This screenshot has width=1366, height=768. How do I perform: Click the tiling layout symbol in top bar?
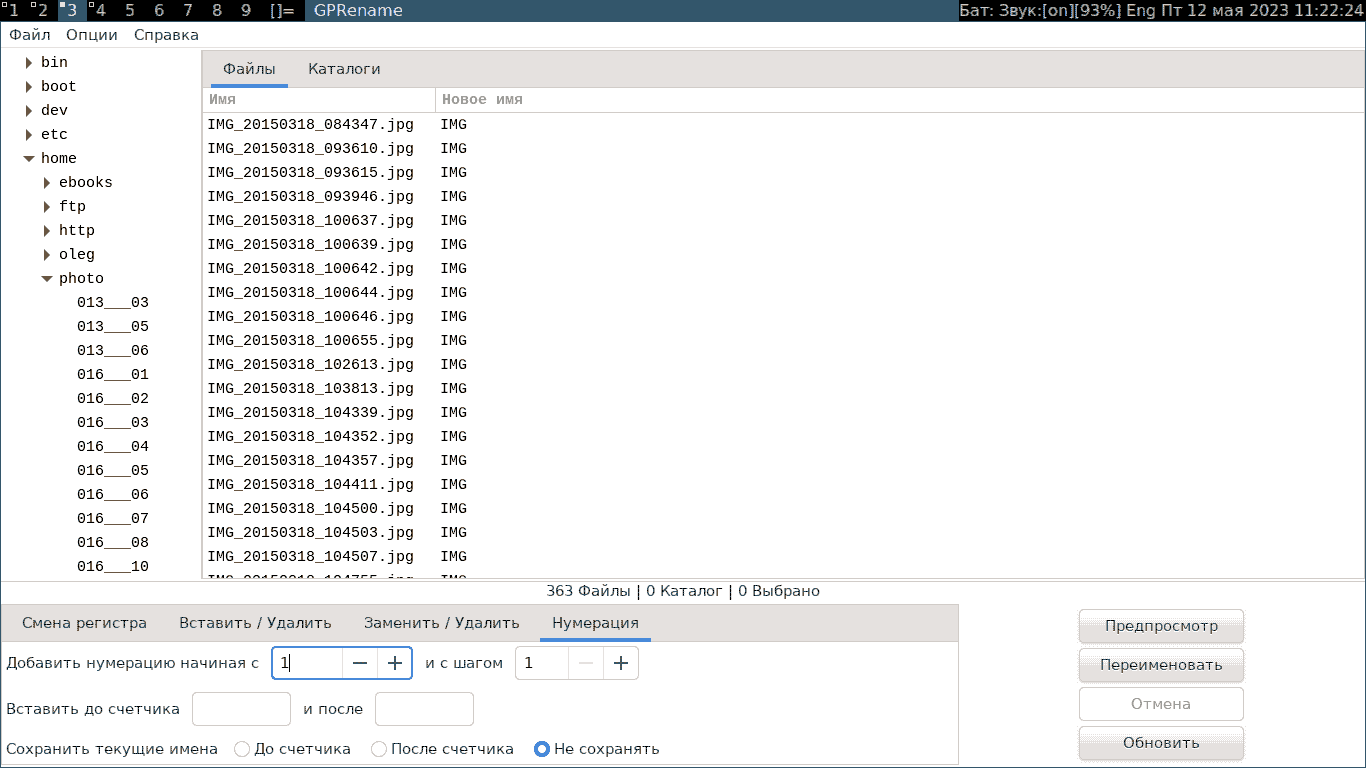click(x=282, y=10)
